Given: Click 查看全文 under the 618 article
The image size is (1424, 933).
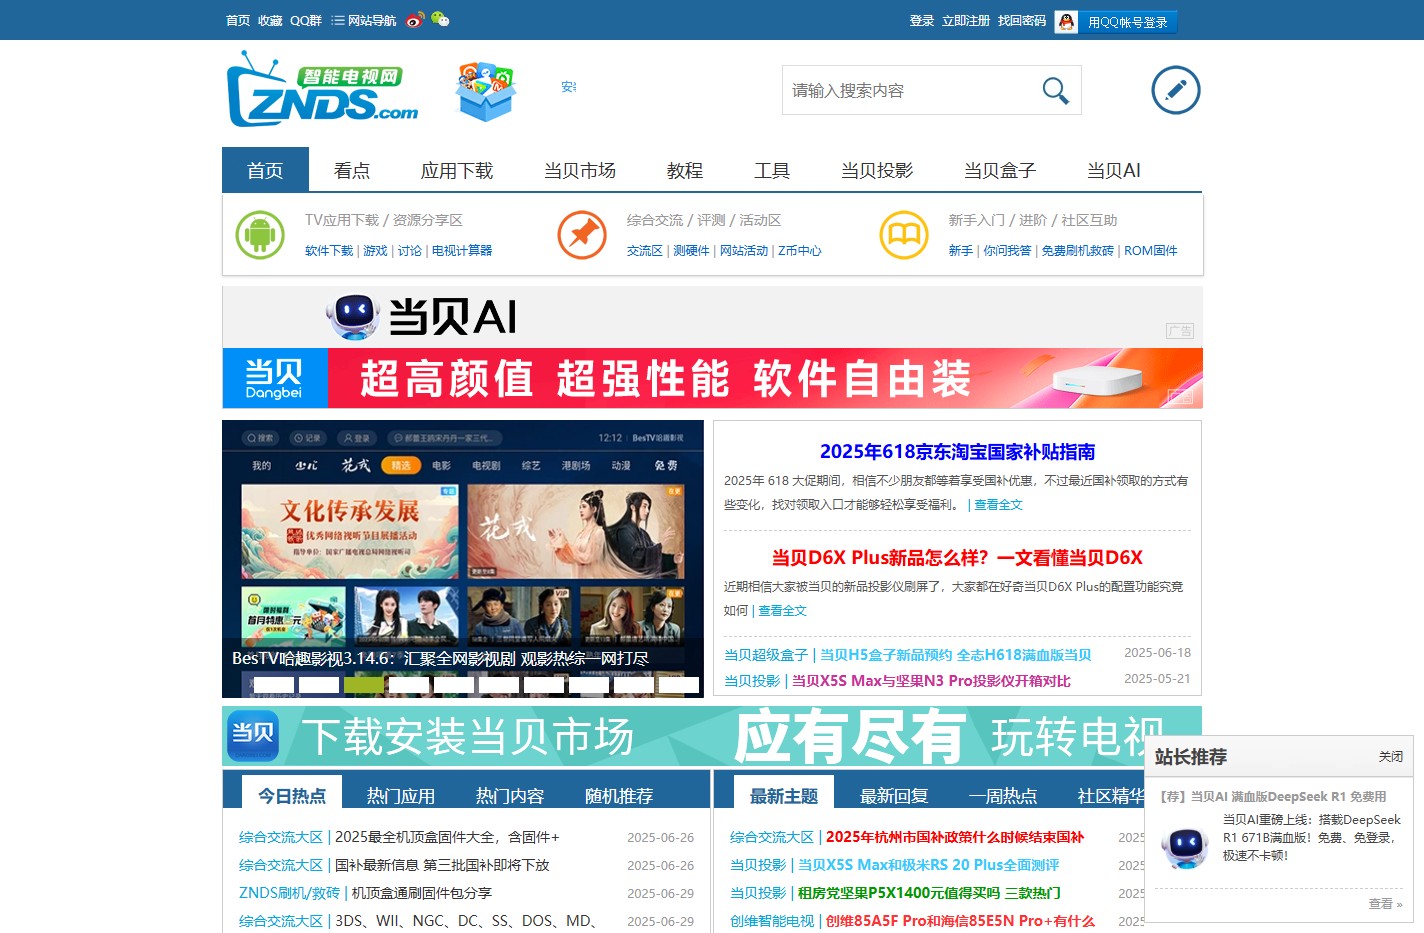Looking at the screenshot, I should pos(998,505).
